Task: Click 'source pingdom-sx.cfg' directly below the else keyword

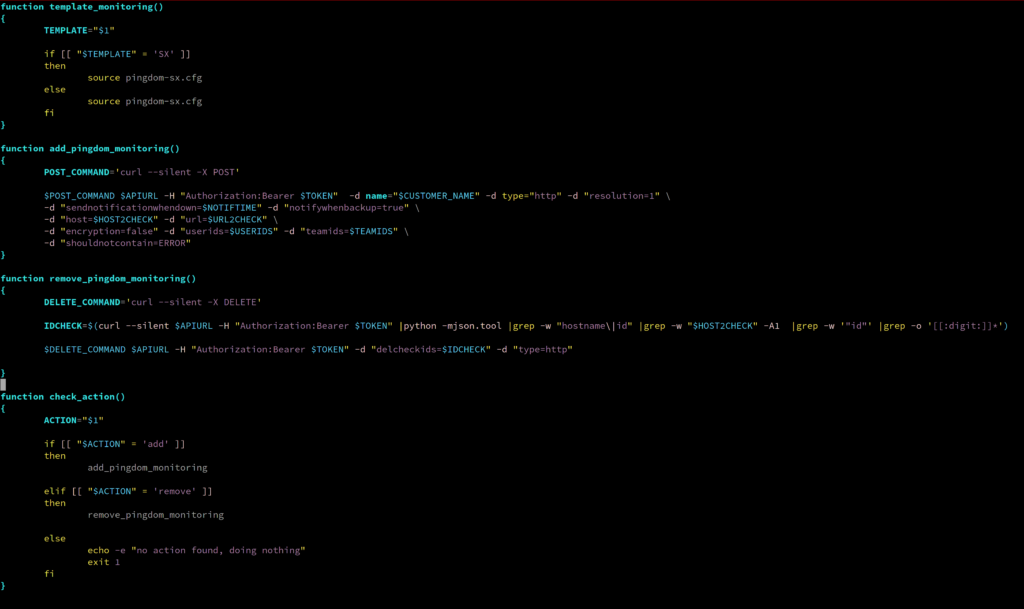Action: click(145, 101)
